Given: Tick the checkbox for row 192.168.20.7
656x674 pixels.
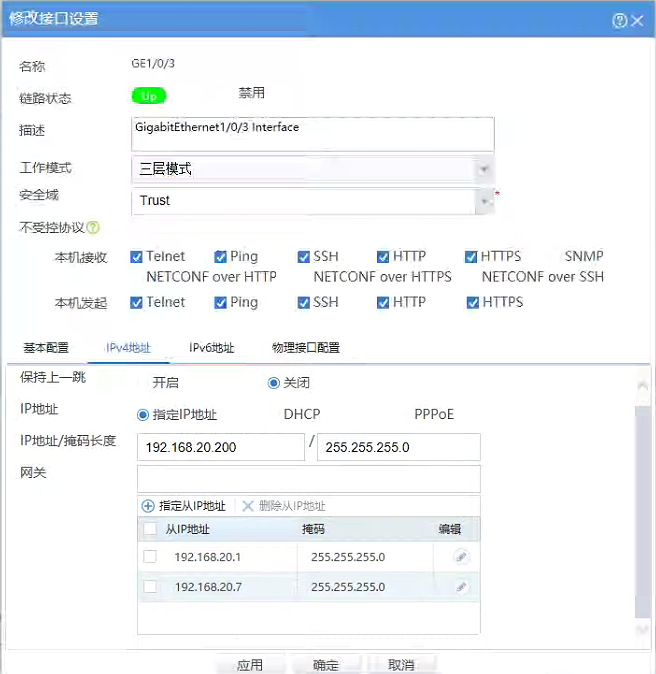Looking at the screenshot, I should tap(150, 586).
